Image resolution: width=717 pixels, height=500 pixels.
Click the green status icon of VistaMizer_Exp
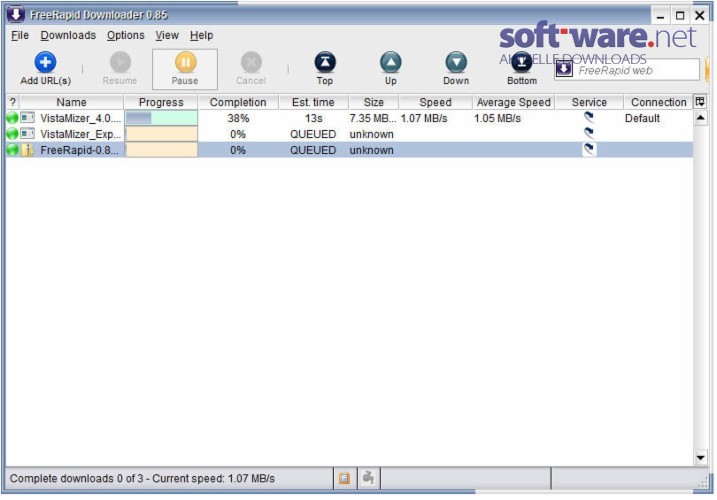[12, 134]
